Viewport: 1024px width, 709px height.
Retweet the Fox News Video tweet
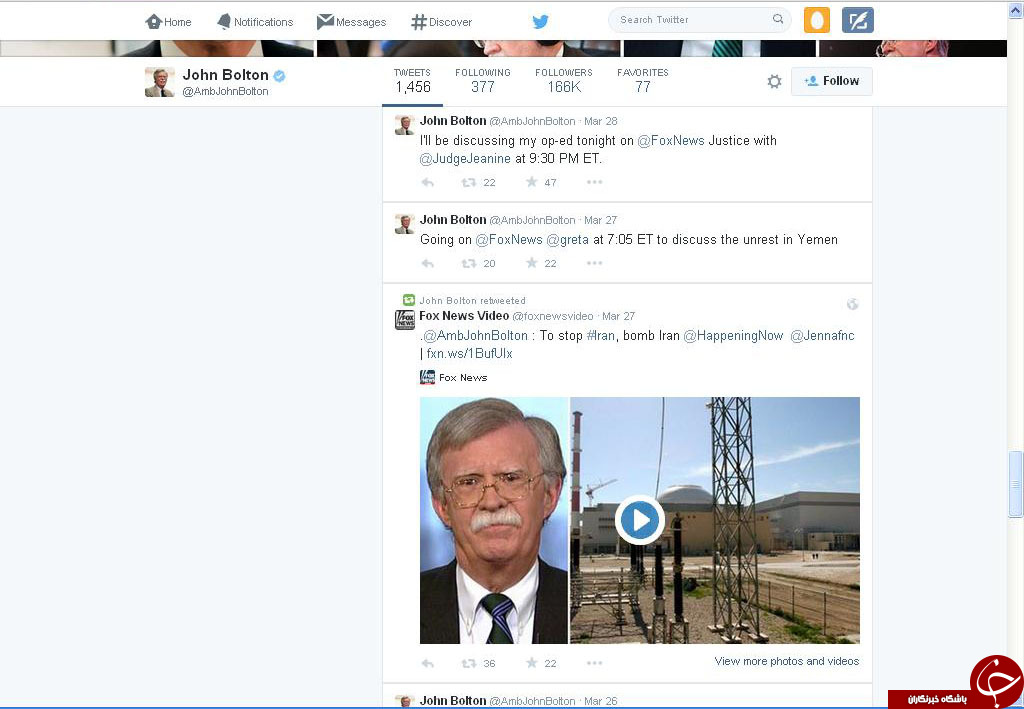click(469, 663)
